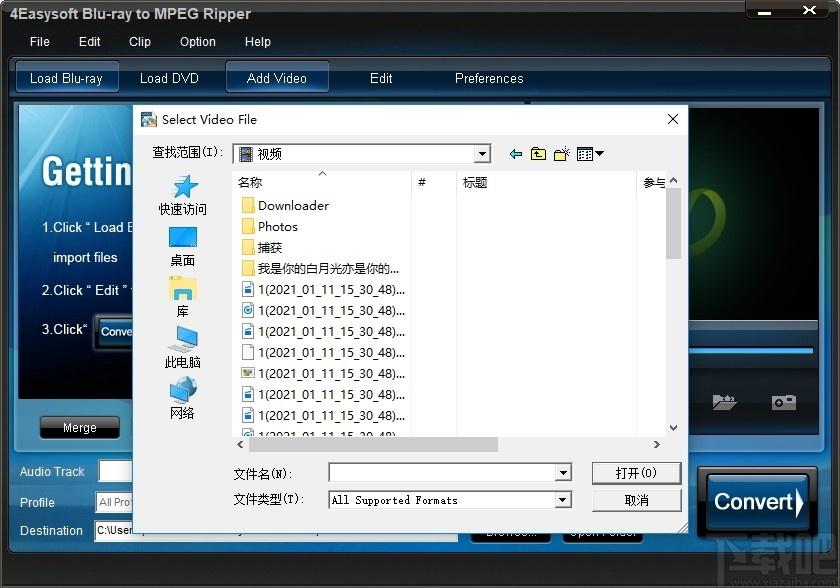
Task: Open the Profile dropdown in main window
Action: pos(114,502)
